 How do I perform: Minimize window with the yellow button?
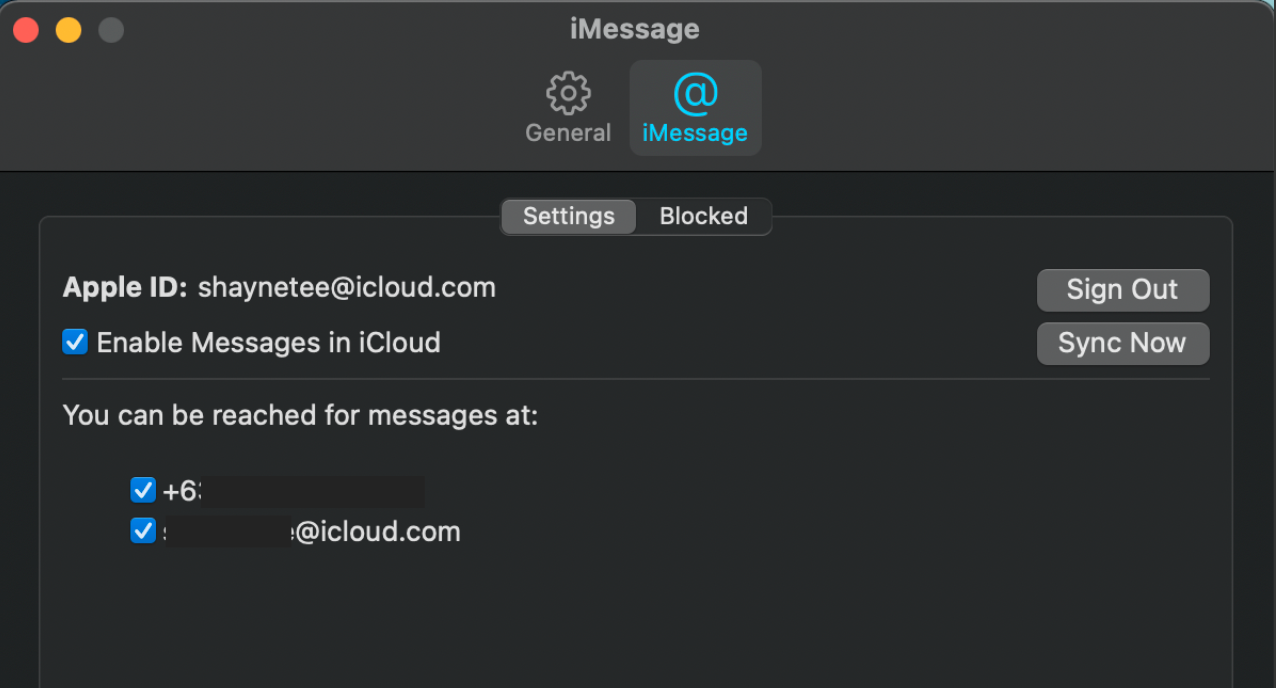pos(68,30)
